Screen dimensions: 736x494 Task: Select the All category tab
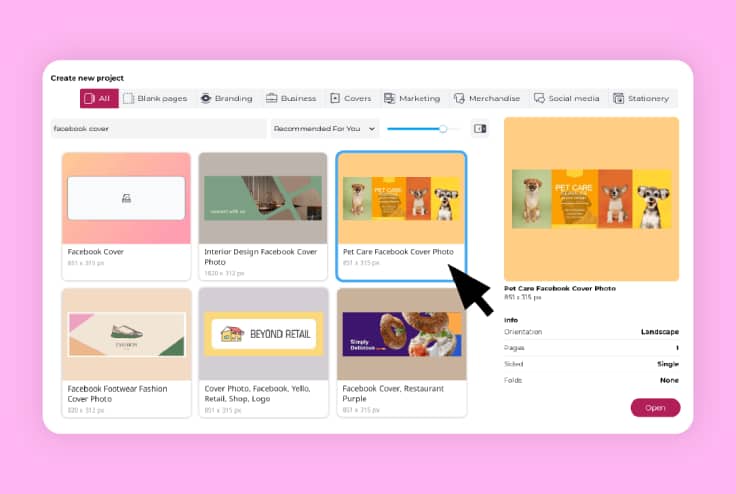coord(98,98)
